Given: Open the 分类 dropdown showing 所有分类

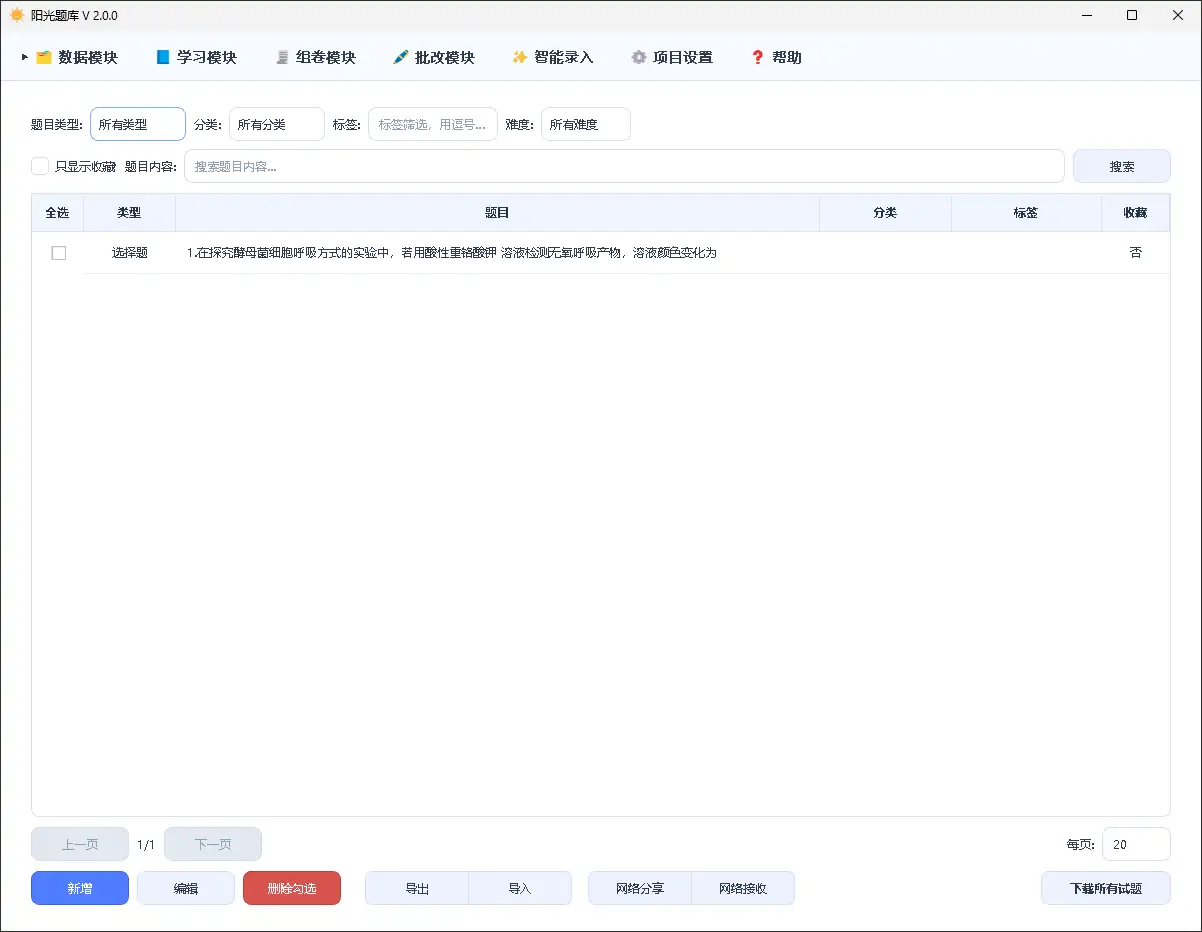Looking at the screenshot, I should (x=277, y=124).
